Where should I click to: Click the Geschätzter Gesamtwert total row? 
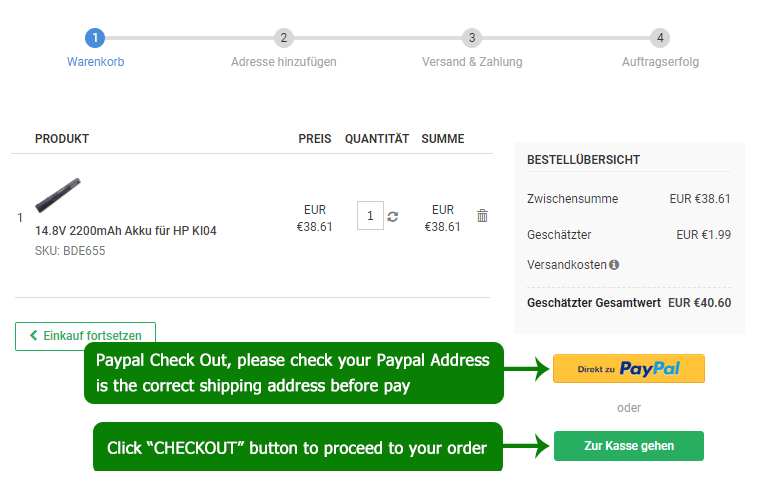[x=629, y=302]
